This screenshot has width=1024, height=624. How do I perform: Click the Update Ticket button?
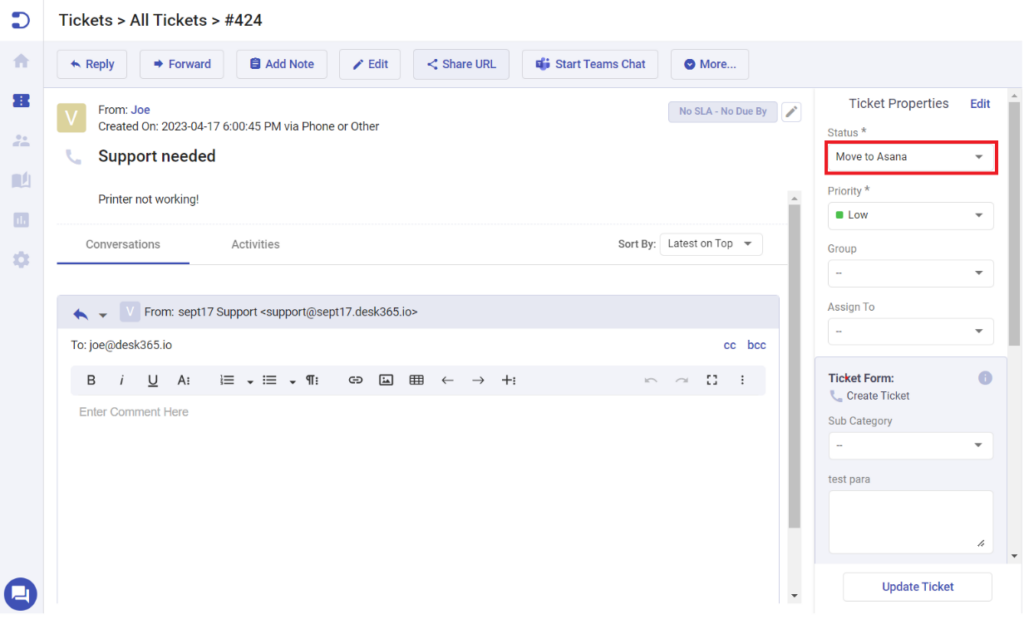point(918,587)
